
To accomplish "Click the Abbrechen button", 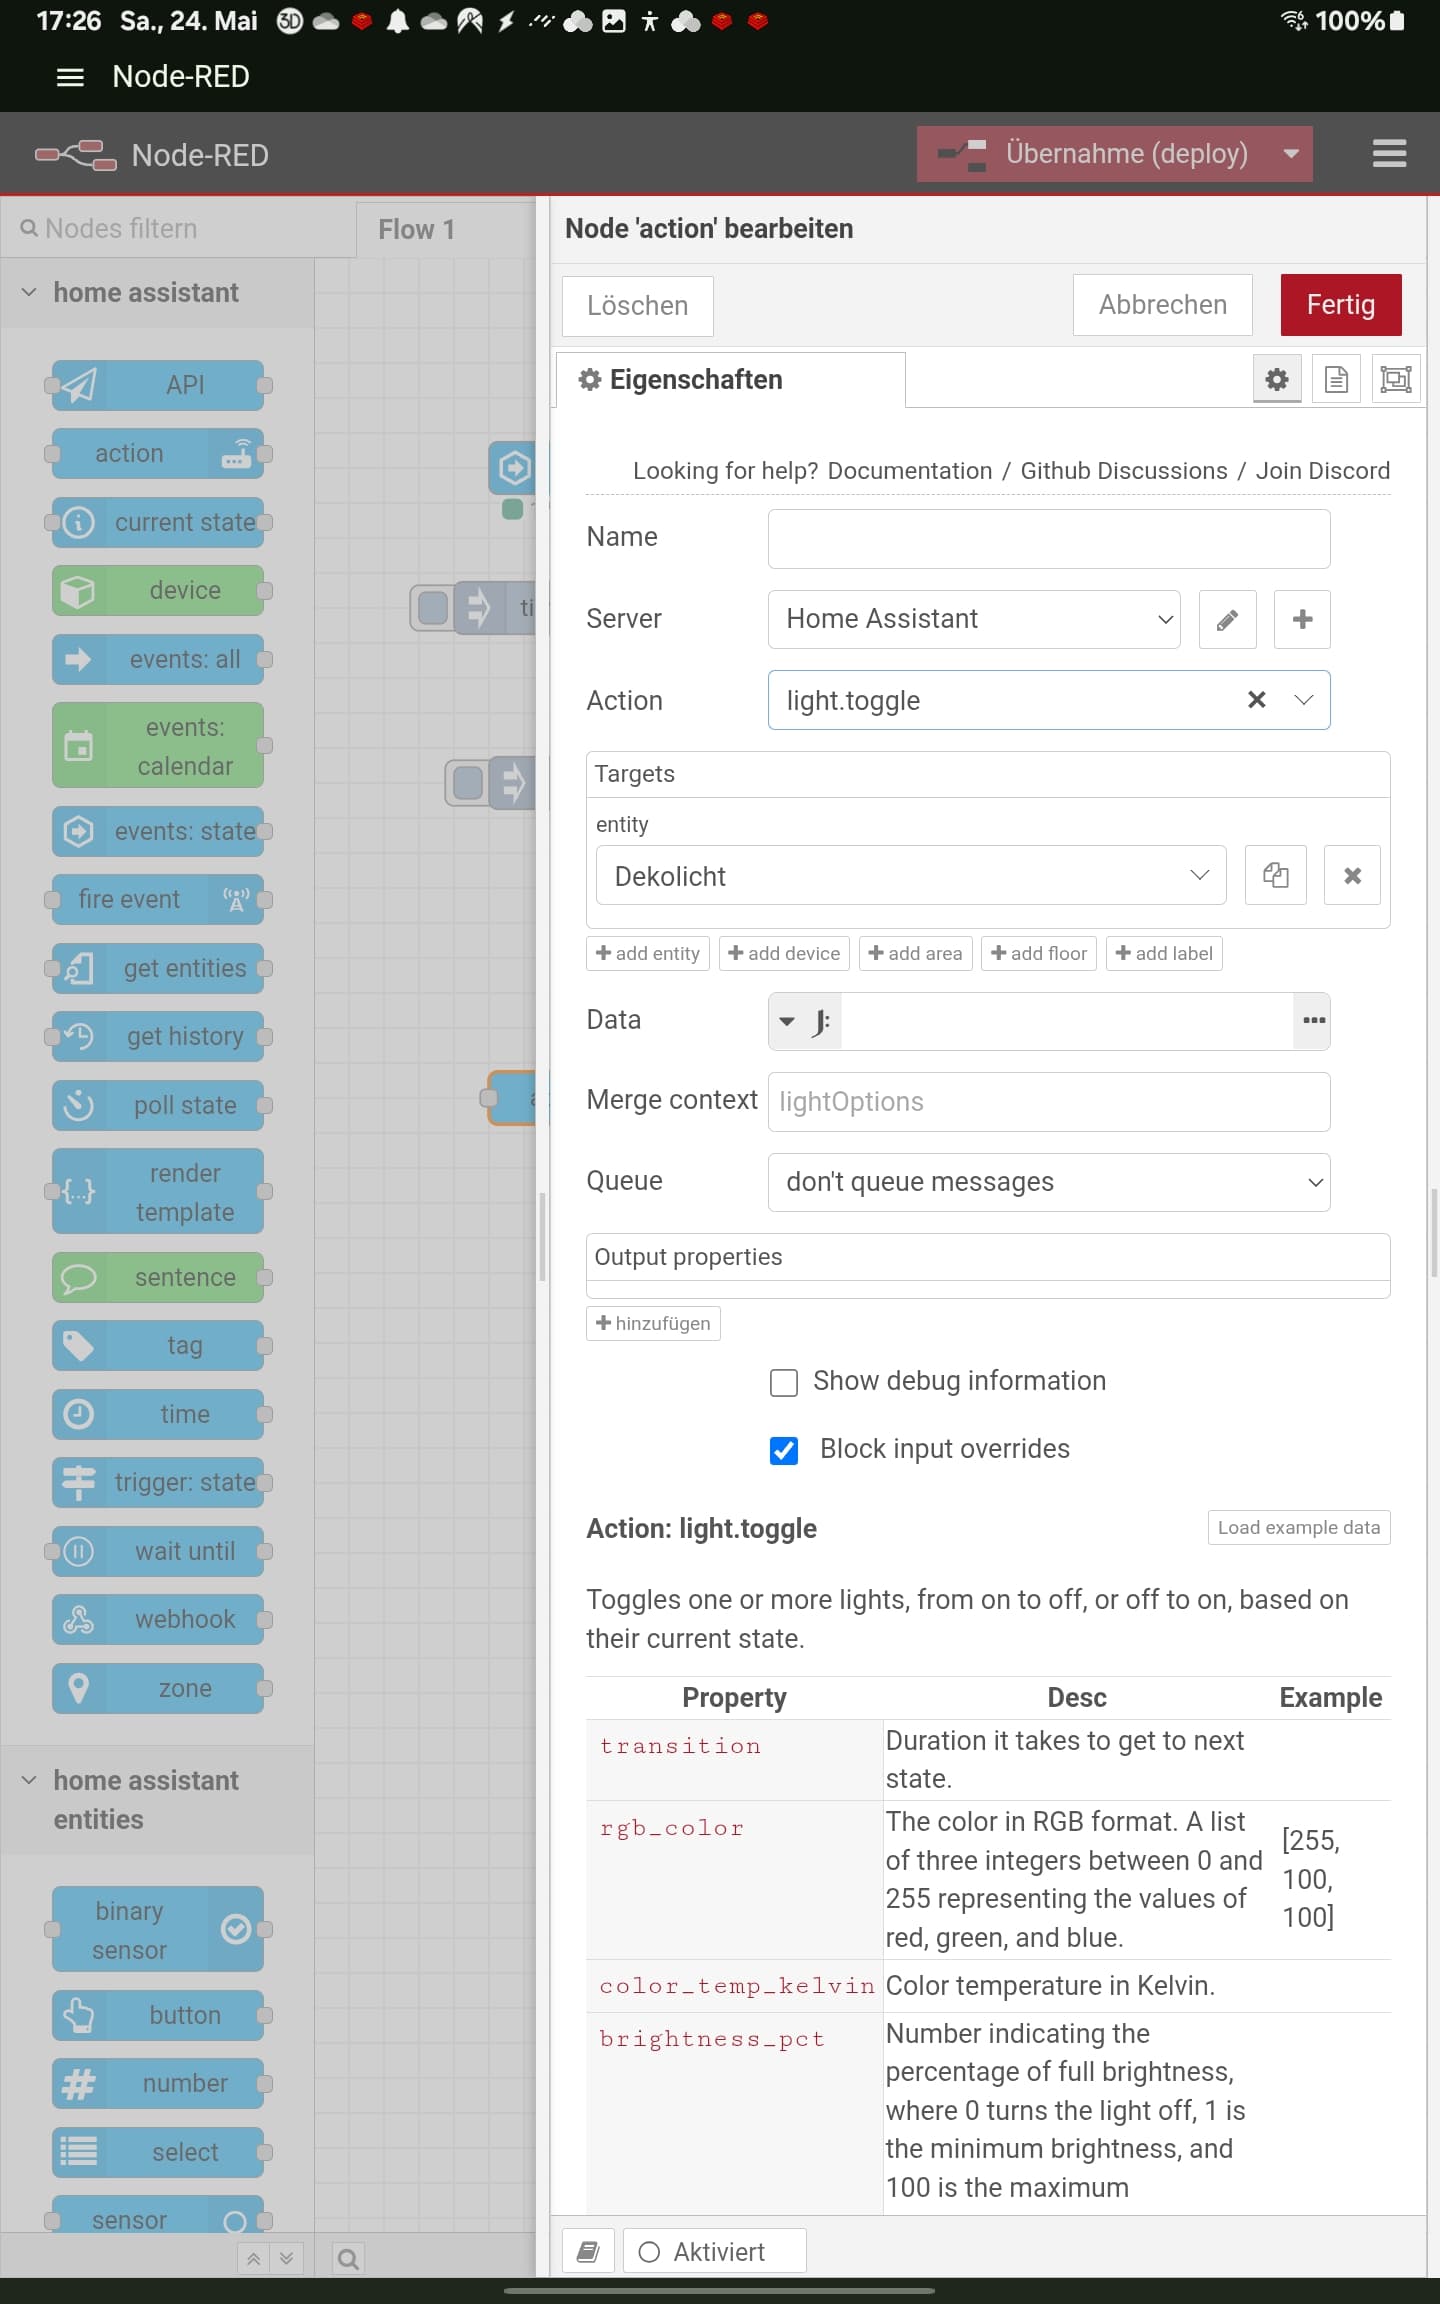I will point(1162,305).
